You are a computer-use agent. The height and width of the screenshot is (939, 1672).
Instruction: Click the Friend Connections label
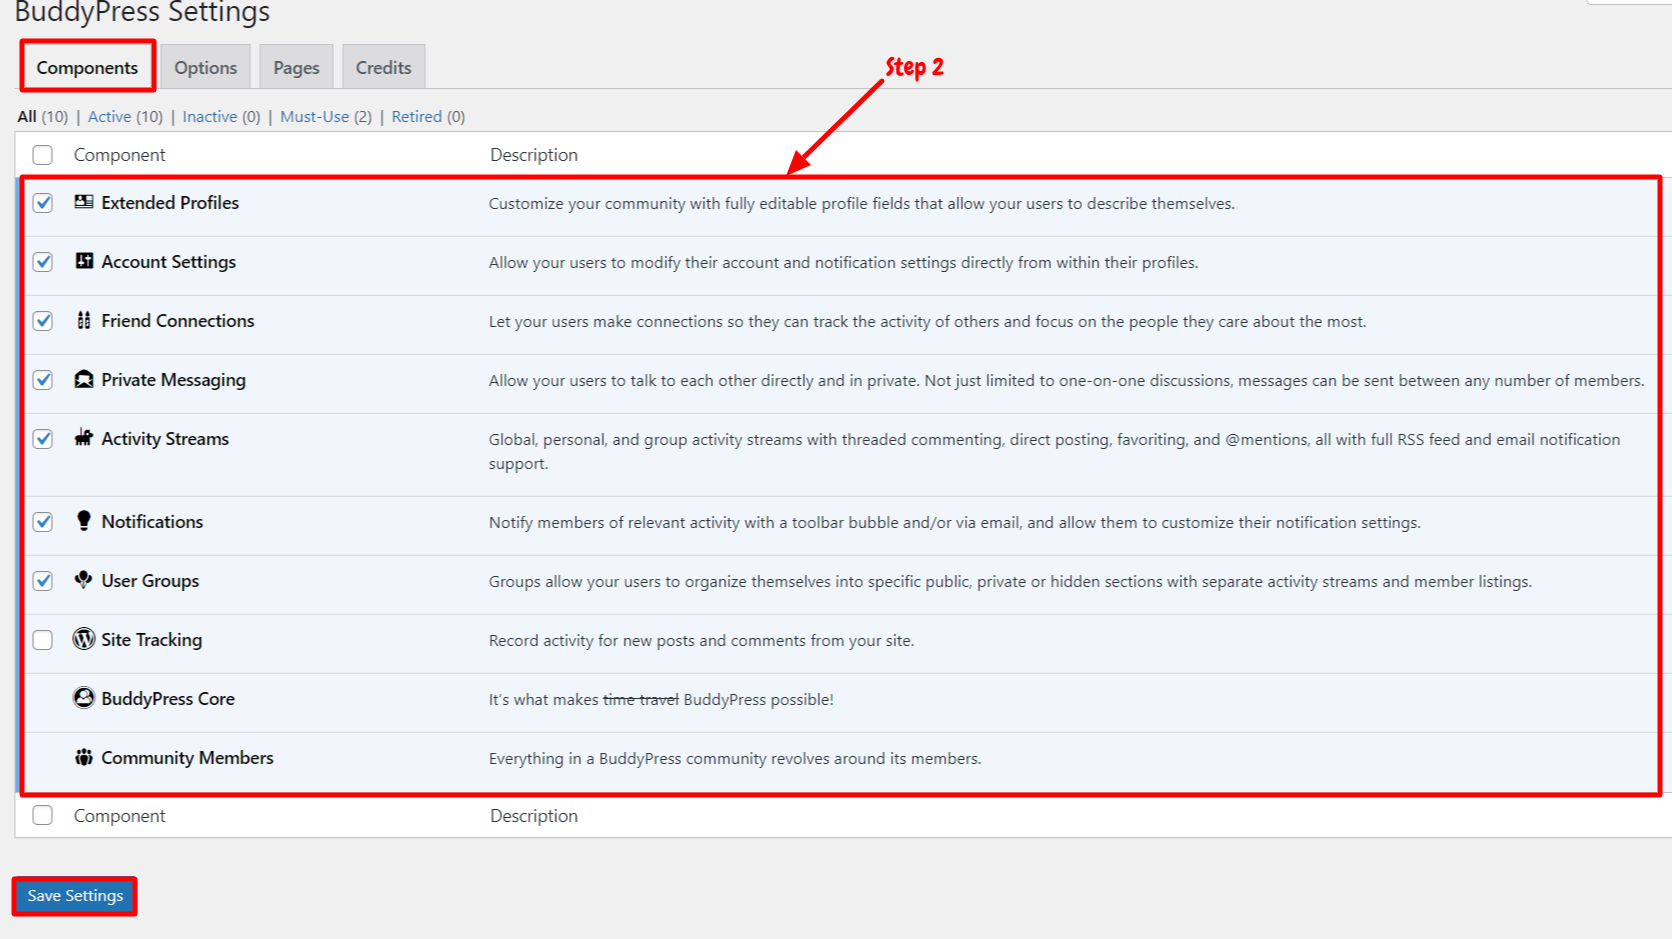tap(178, 321)
